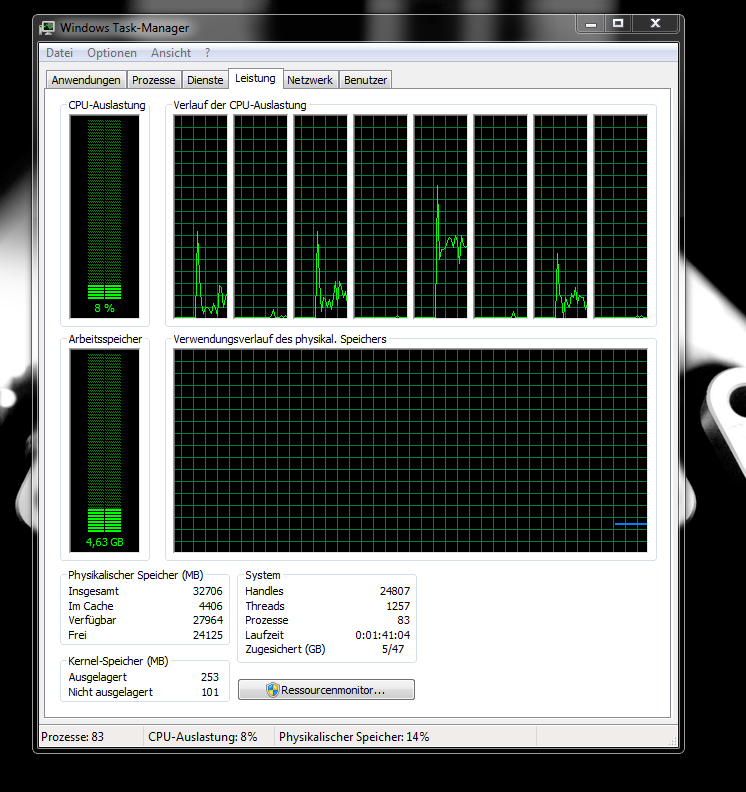This screenshot has height=792, width=746.
Task: Click the Nicht ausgelagert value 101
Action: (210, 692)
